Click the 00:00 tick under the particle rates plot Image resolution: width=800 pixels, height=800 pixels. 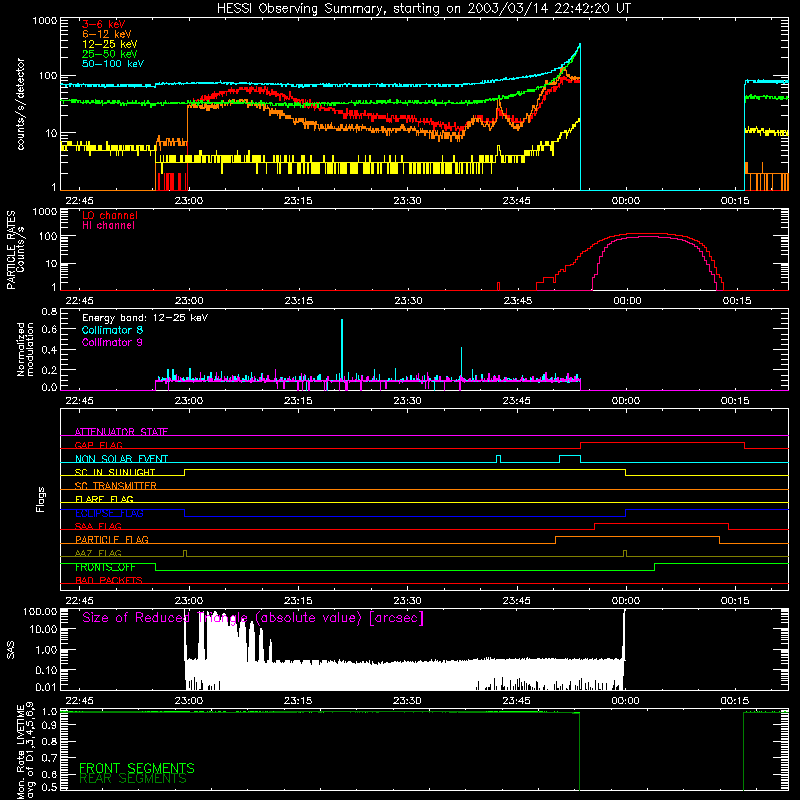coord(627,301)
